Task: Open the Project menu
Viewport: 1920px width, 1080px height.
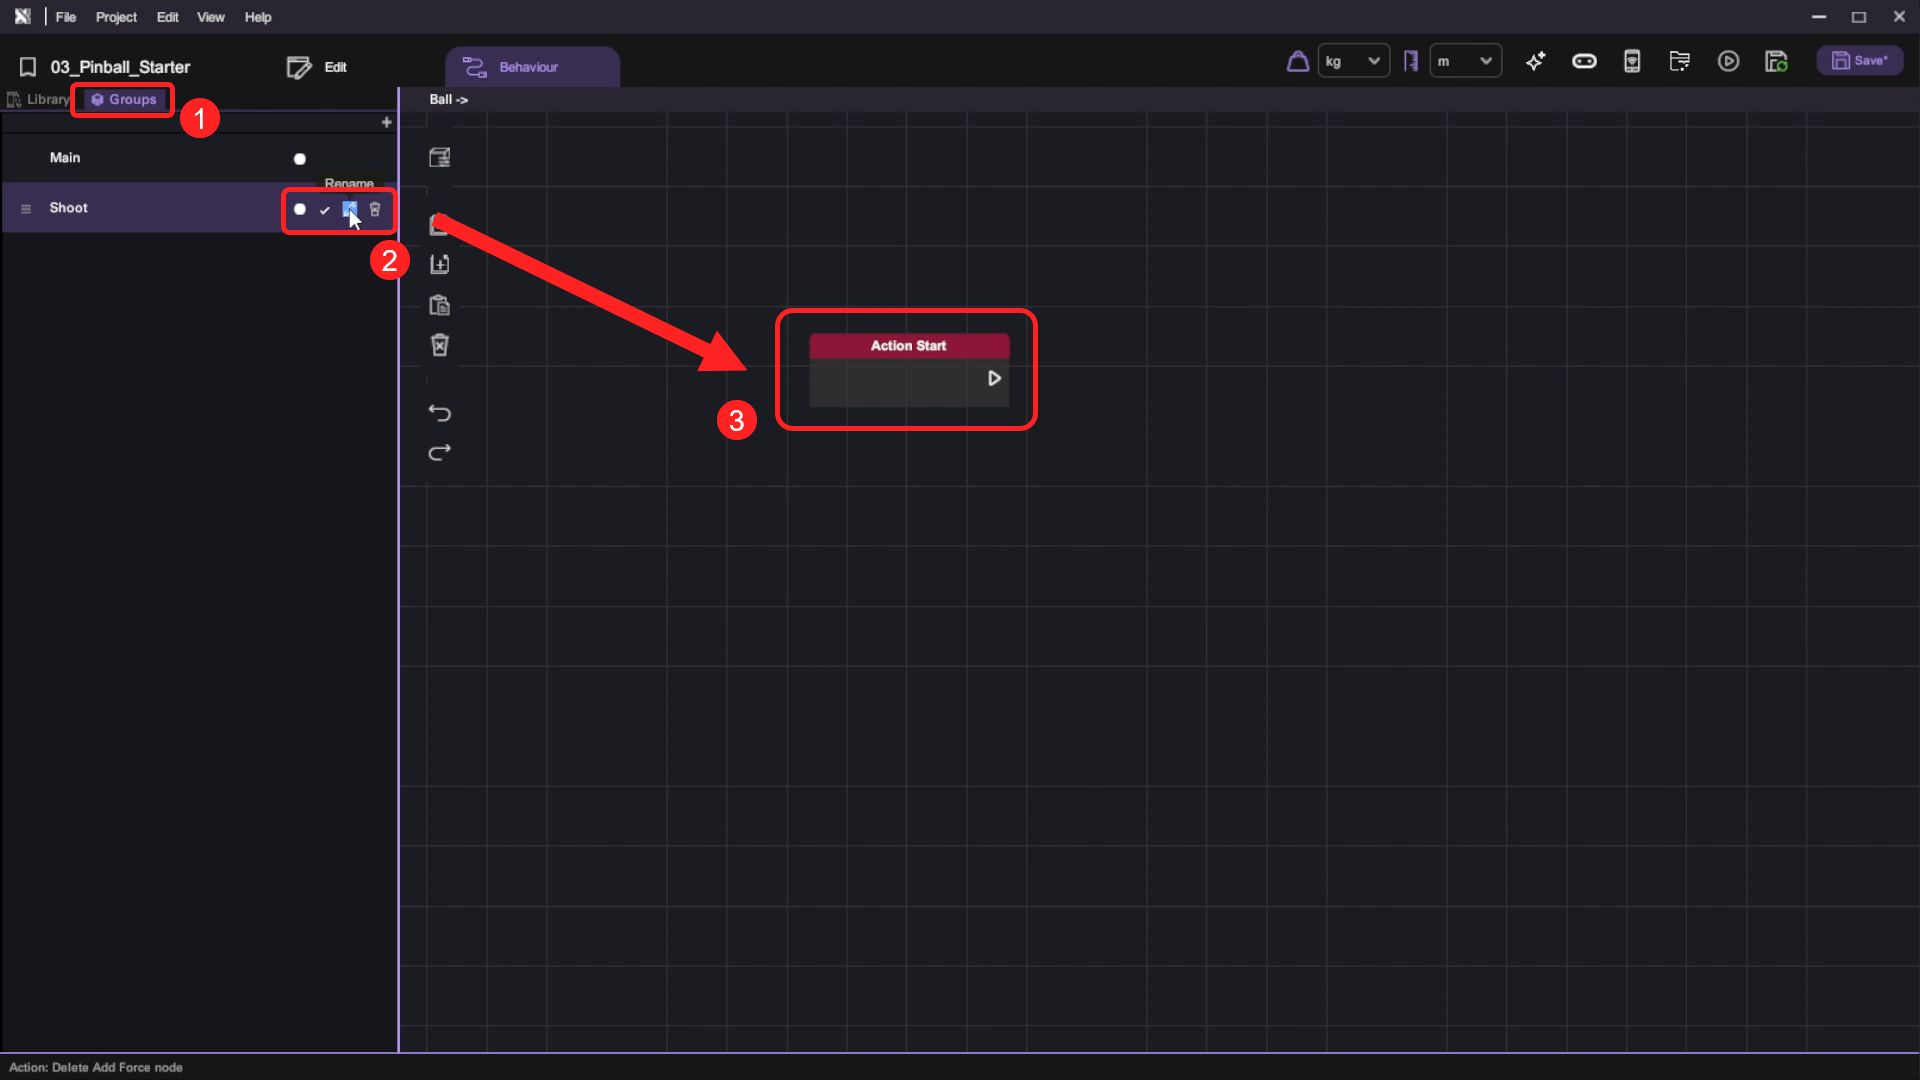Action: point(116,17)
